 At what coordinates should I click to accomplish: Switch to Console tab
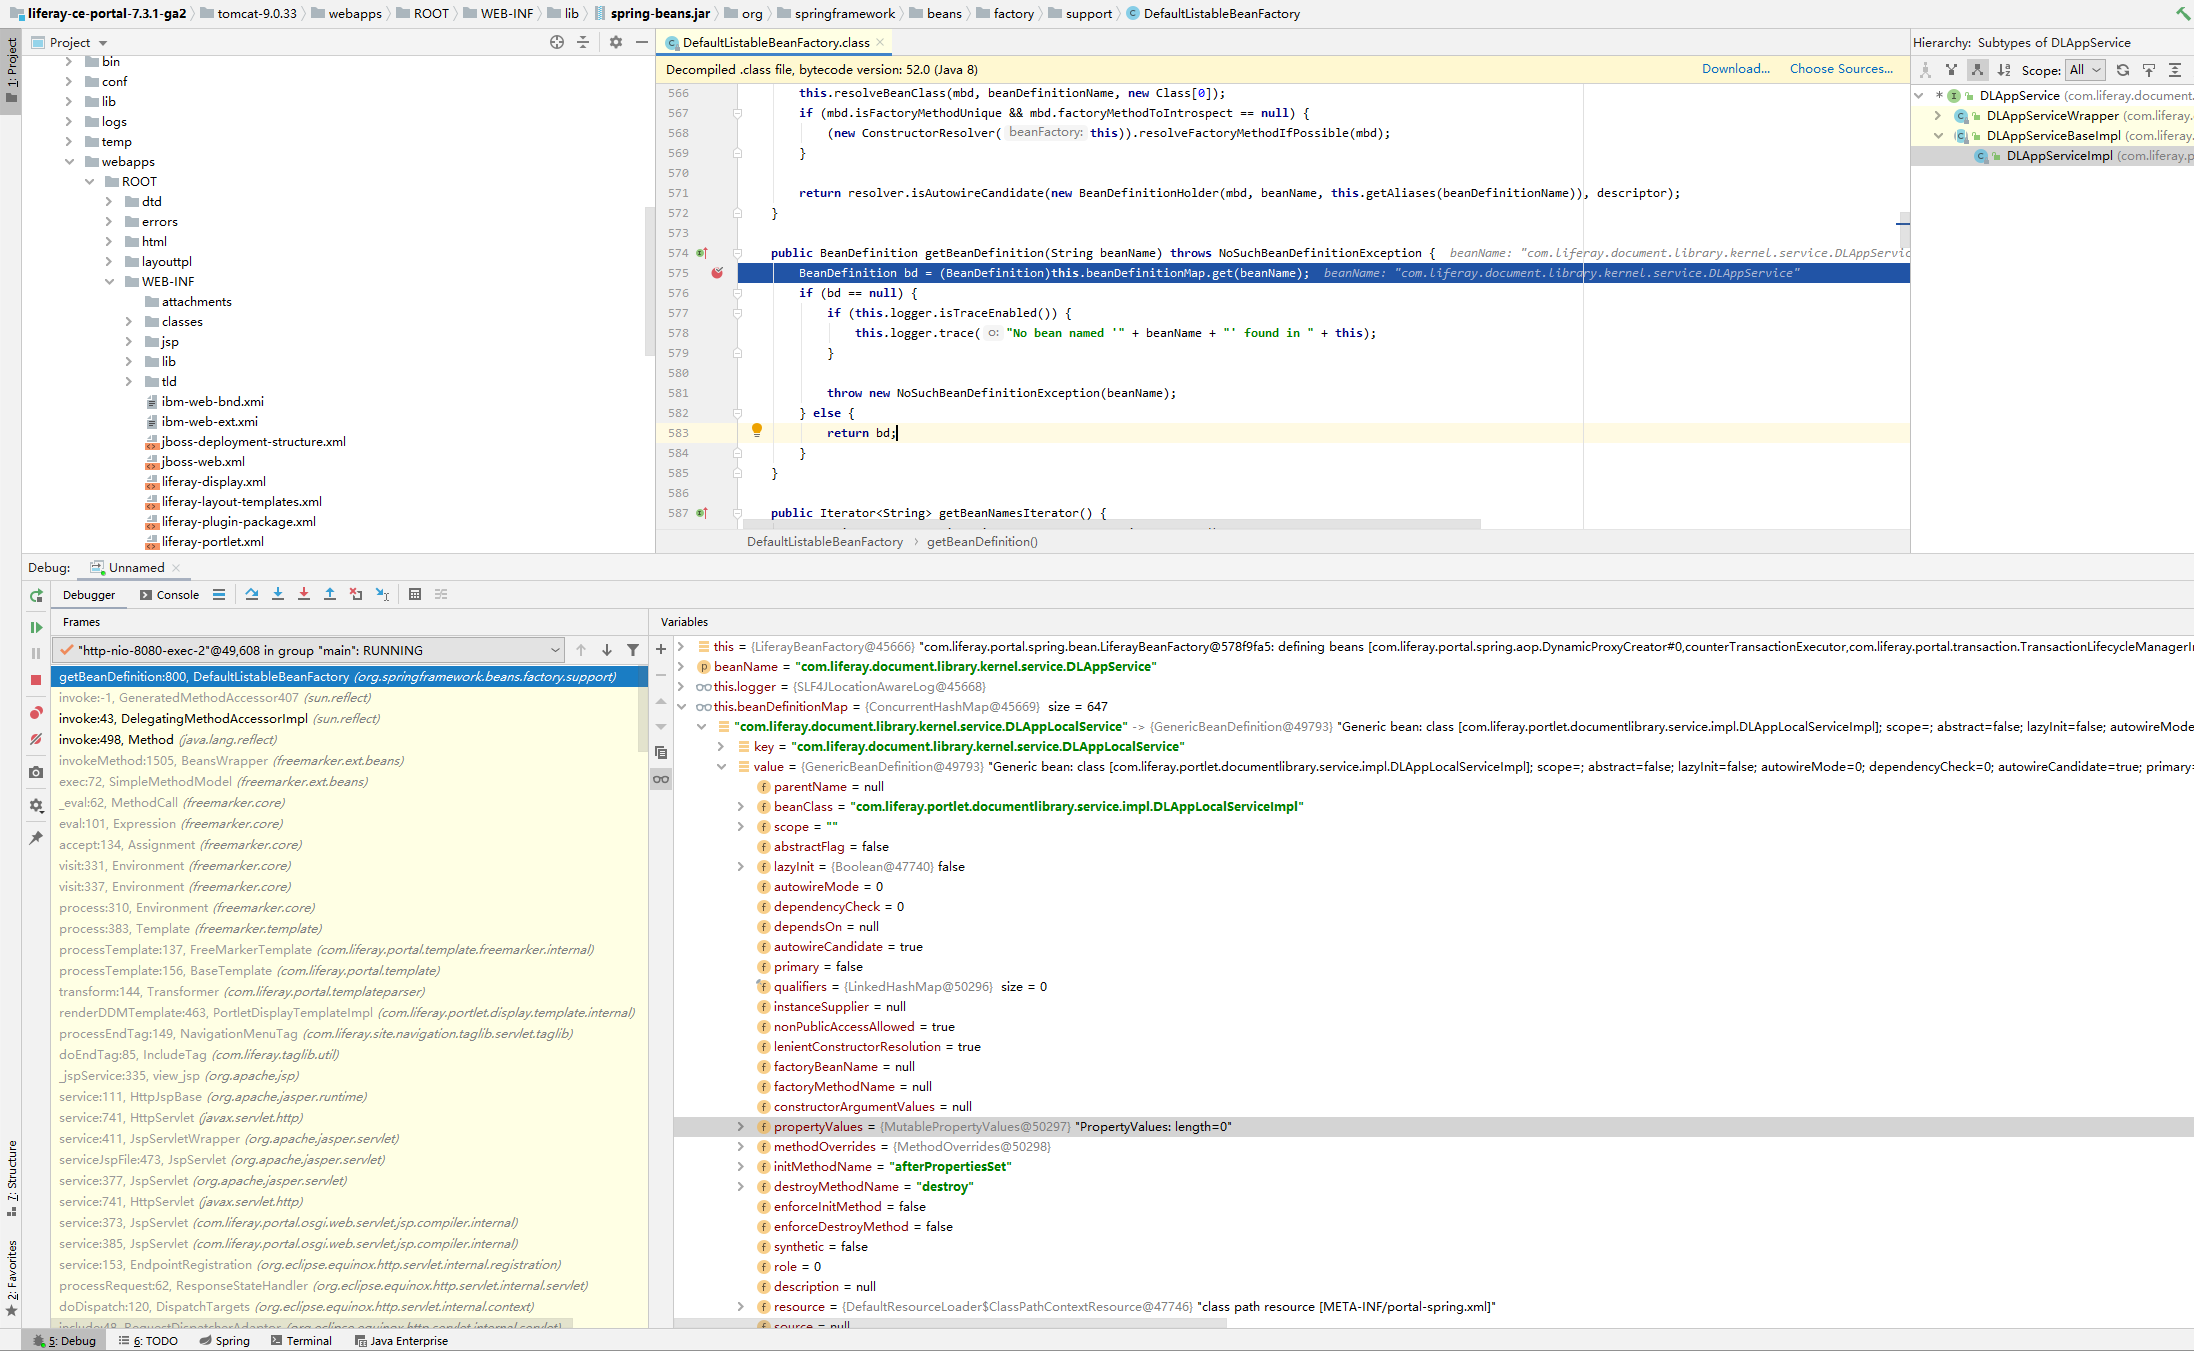[169, 595]
